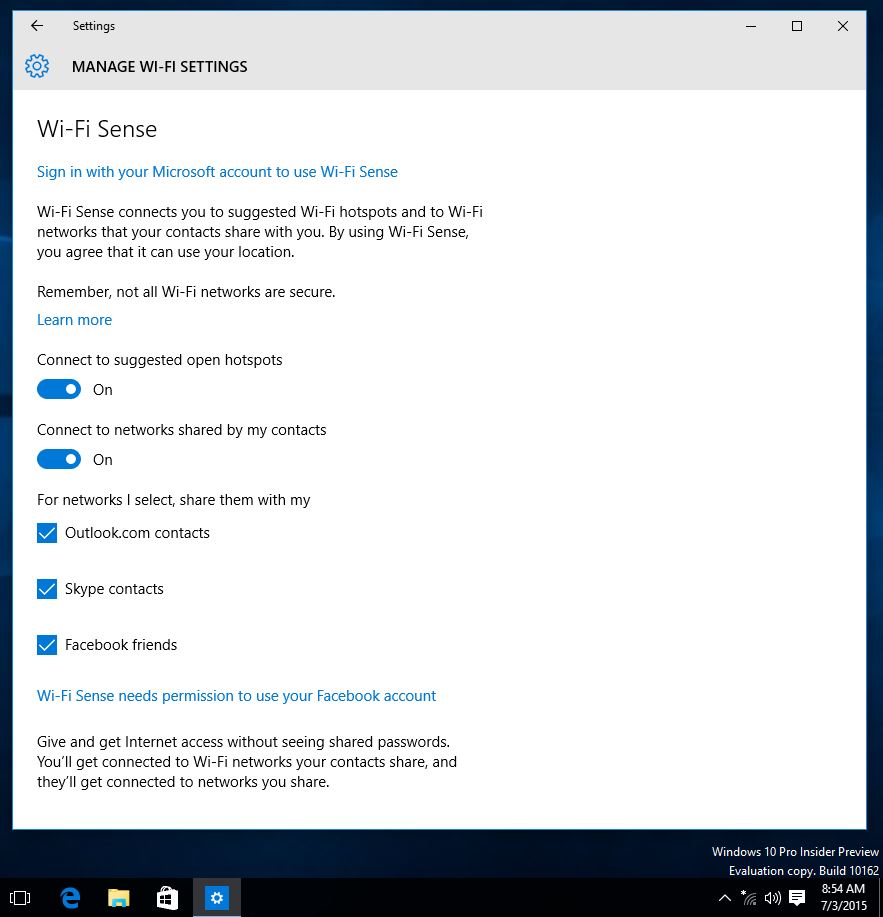Image resolution: width=883 pixels, height=917 pixels.
Task: Minimize the Settings window
Action: [751, 26]
